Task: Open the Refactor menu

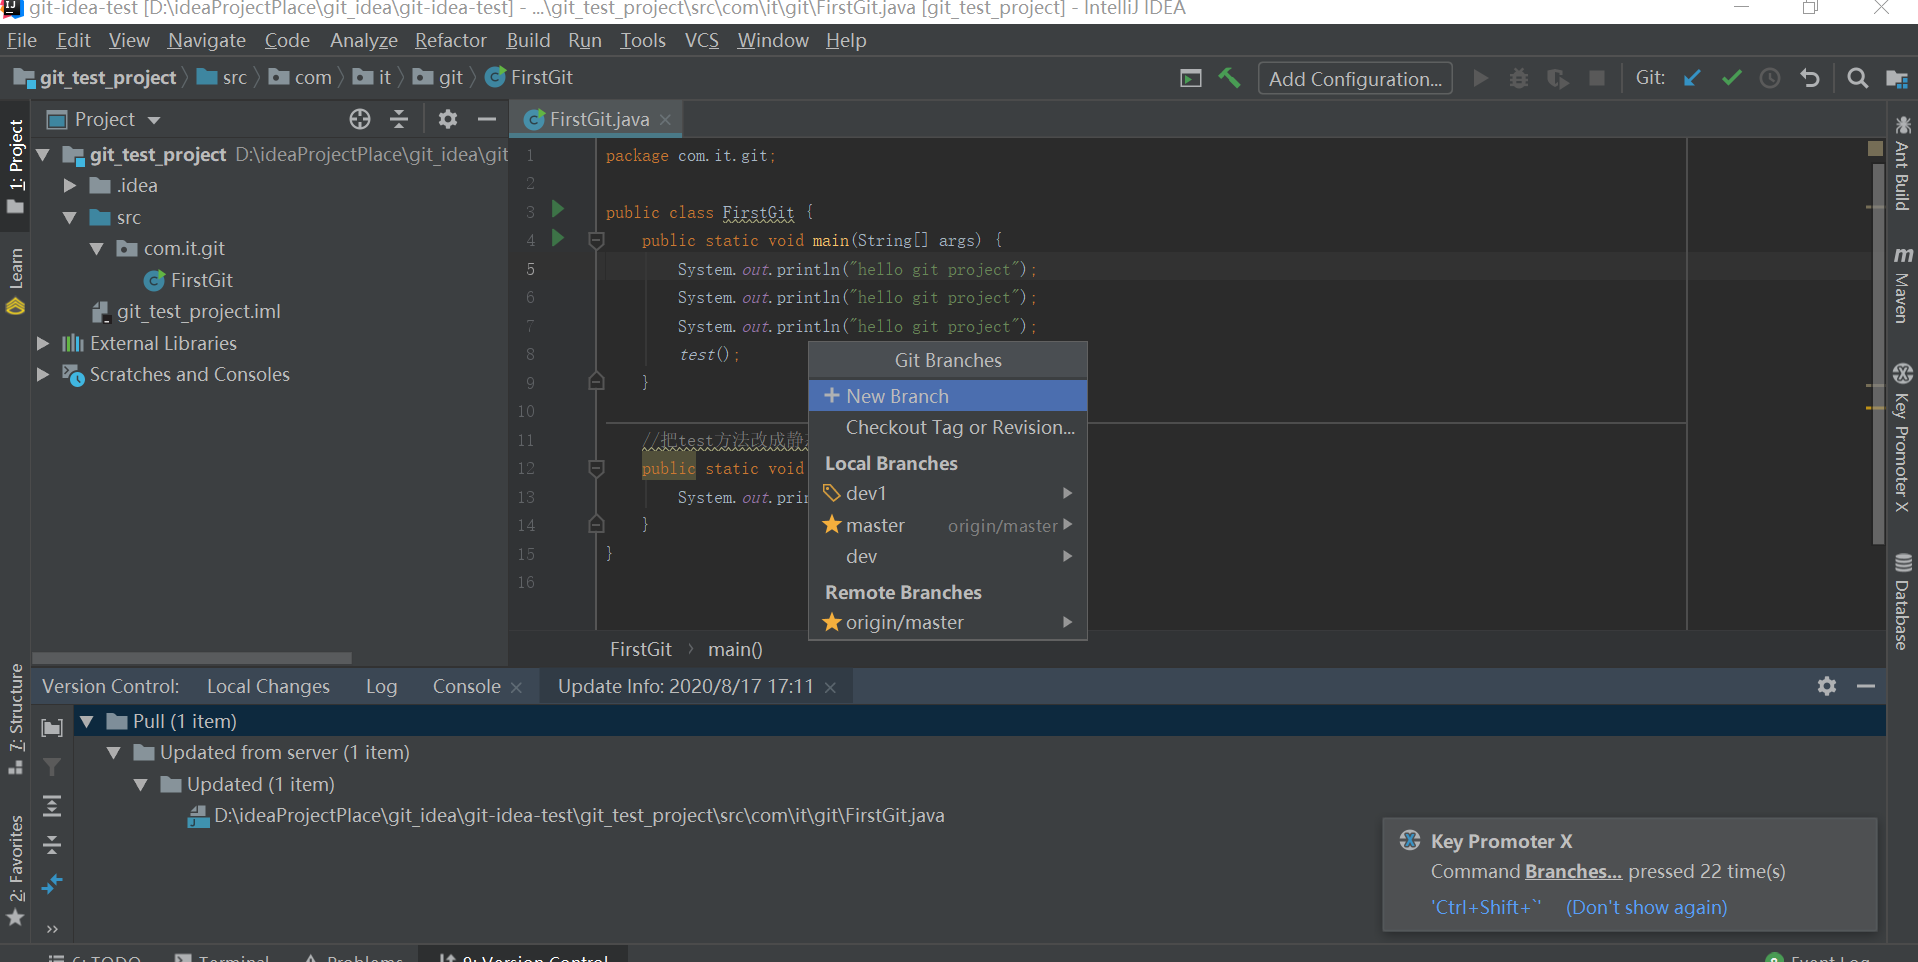Action: pos(450,40)
